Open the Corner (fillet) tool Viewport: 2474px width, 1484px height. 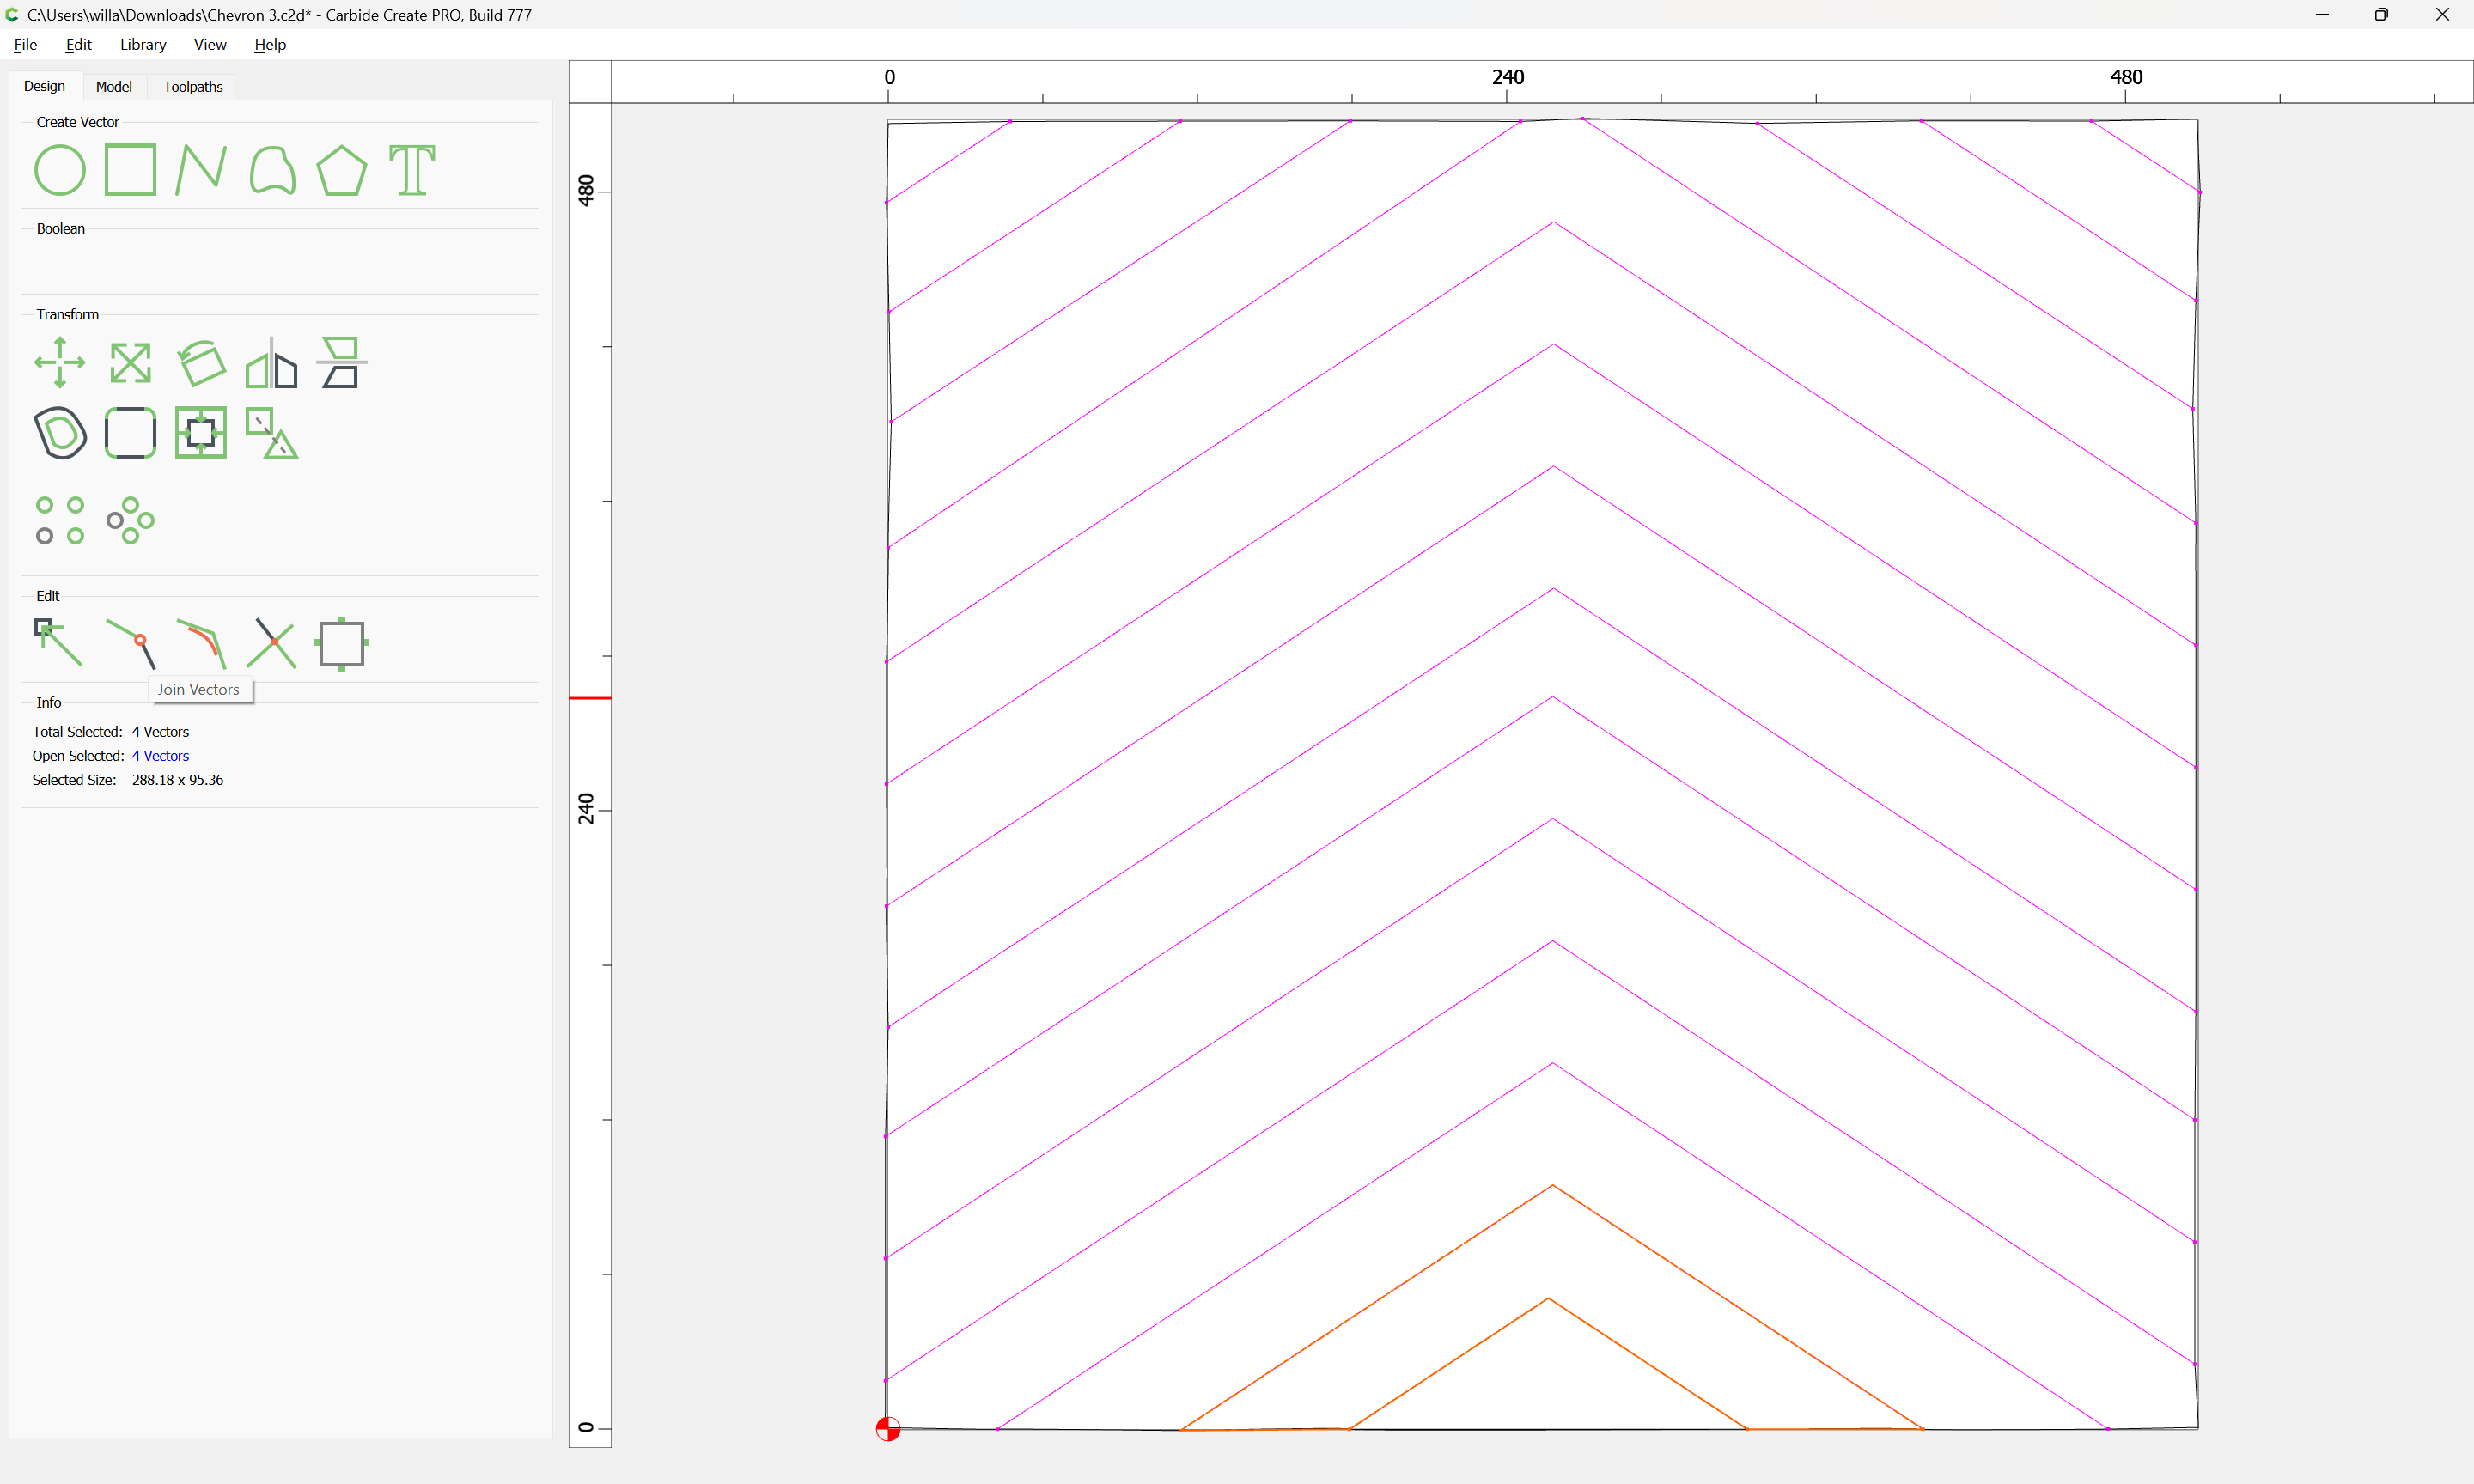tap(130, 432)
